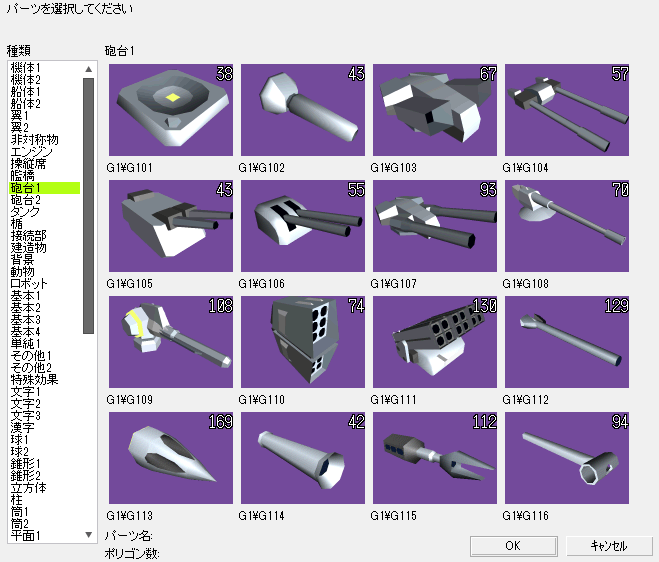Click the OK button
This screenshot has width=659, height=562.
tap(513, 546)
